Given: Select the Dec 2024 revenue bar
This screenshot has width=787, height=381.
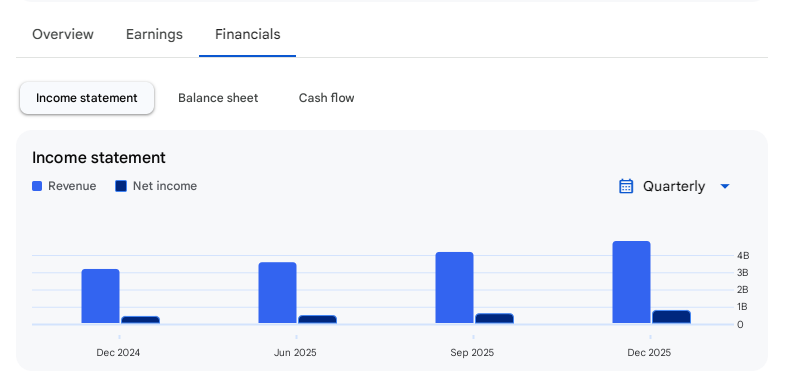Looking at the screenshot, I should [100, 296].
